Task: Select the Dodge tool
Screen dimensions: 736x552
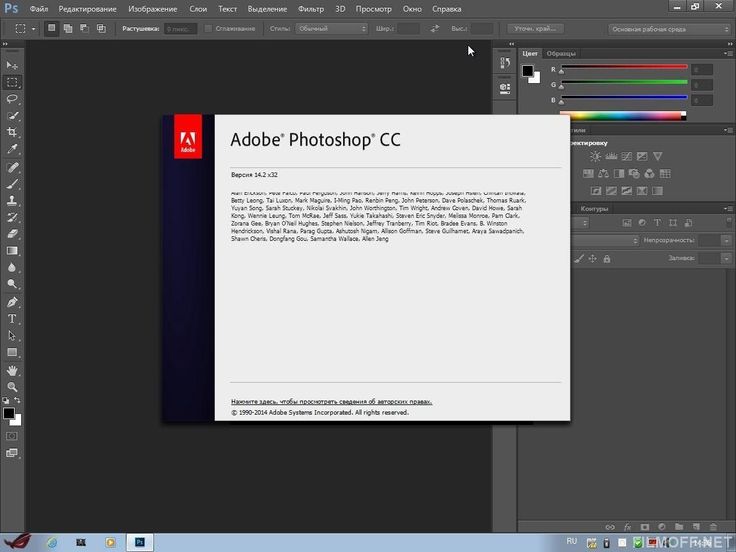Action: pos(12,284)
